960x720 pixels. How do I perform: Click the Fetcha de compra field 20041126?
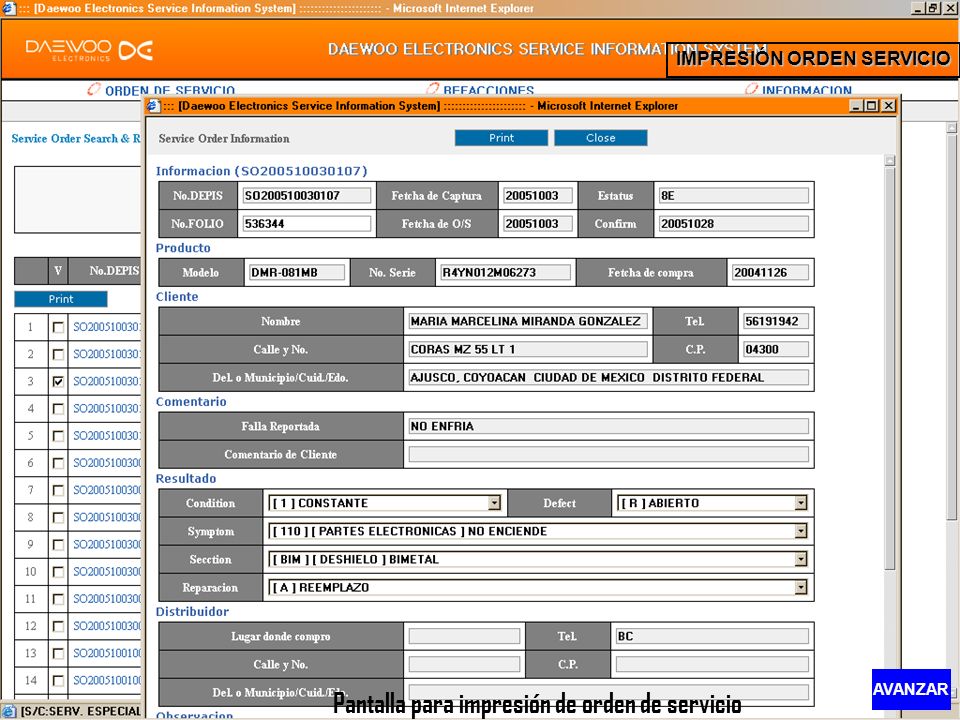(x=770, y=272)
